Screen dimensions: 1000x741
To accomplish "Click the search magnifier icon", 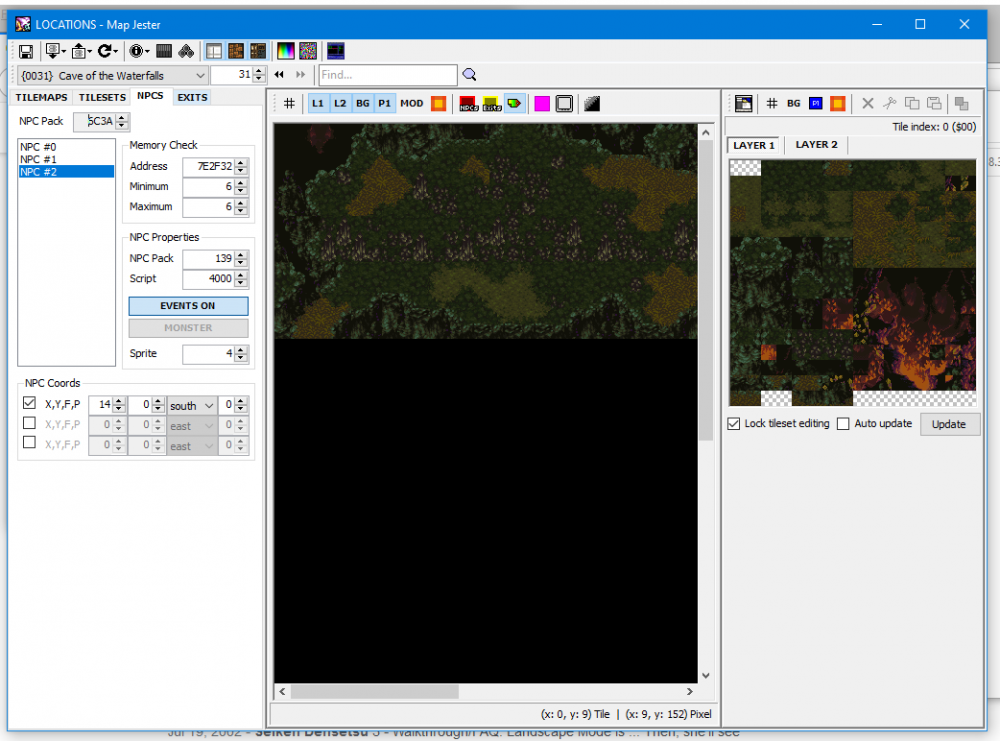I will (x=469, y=75).
